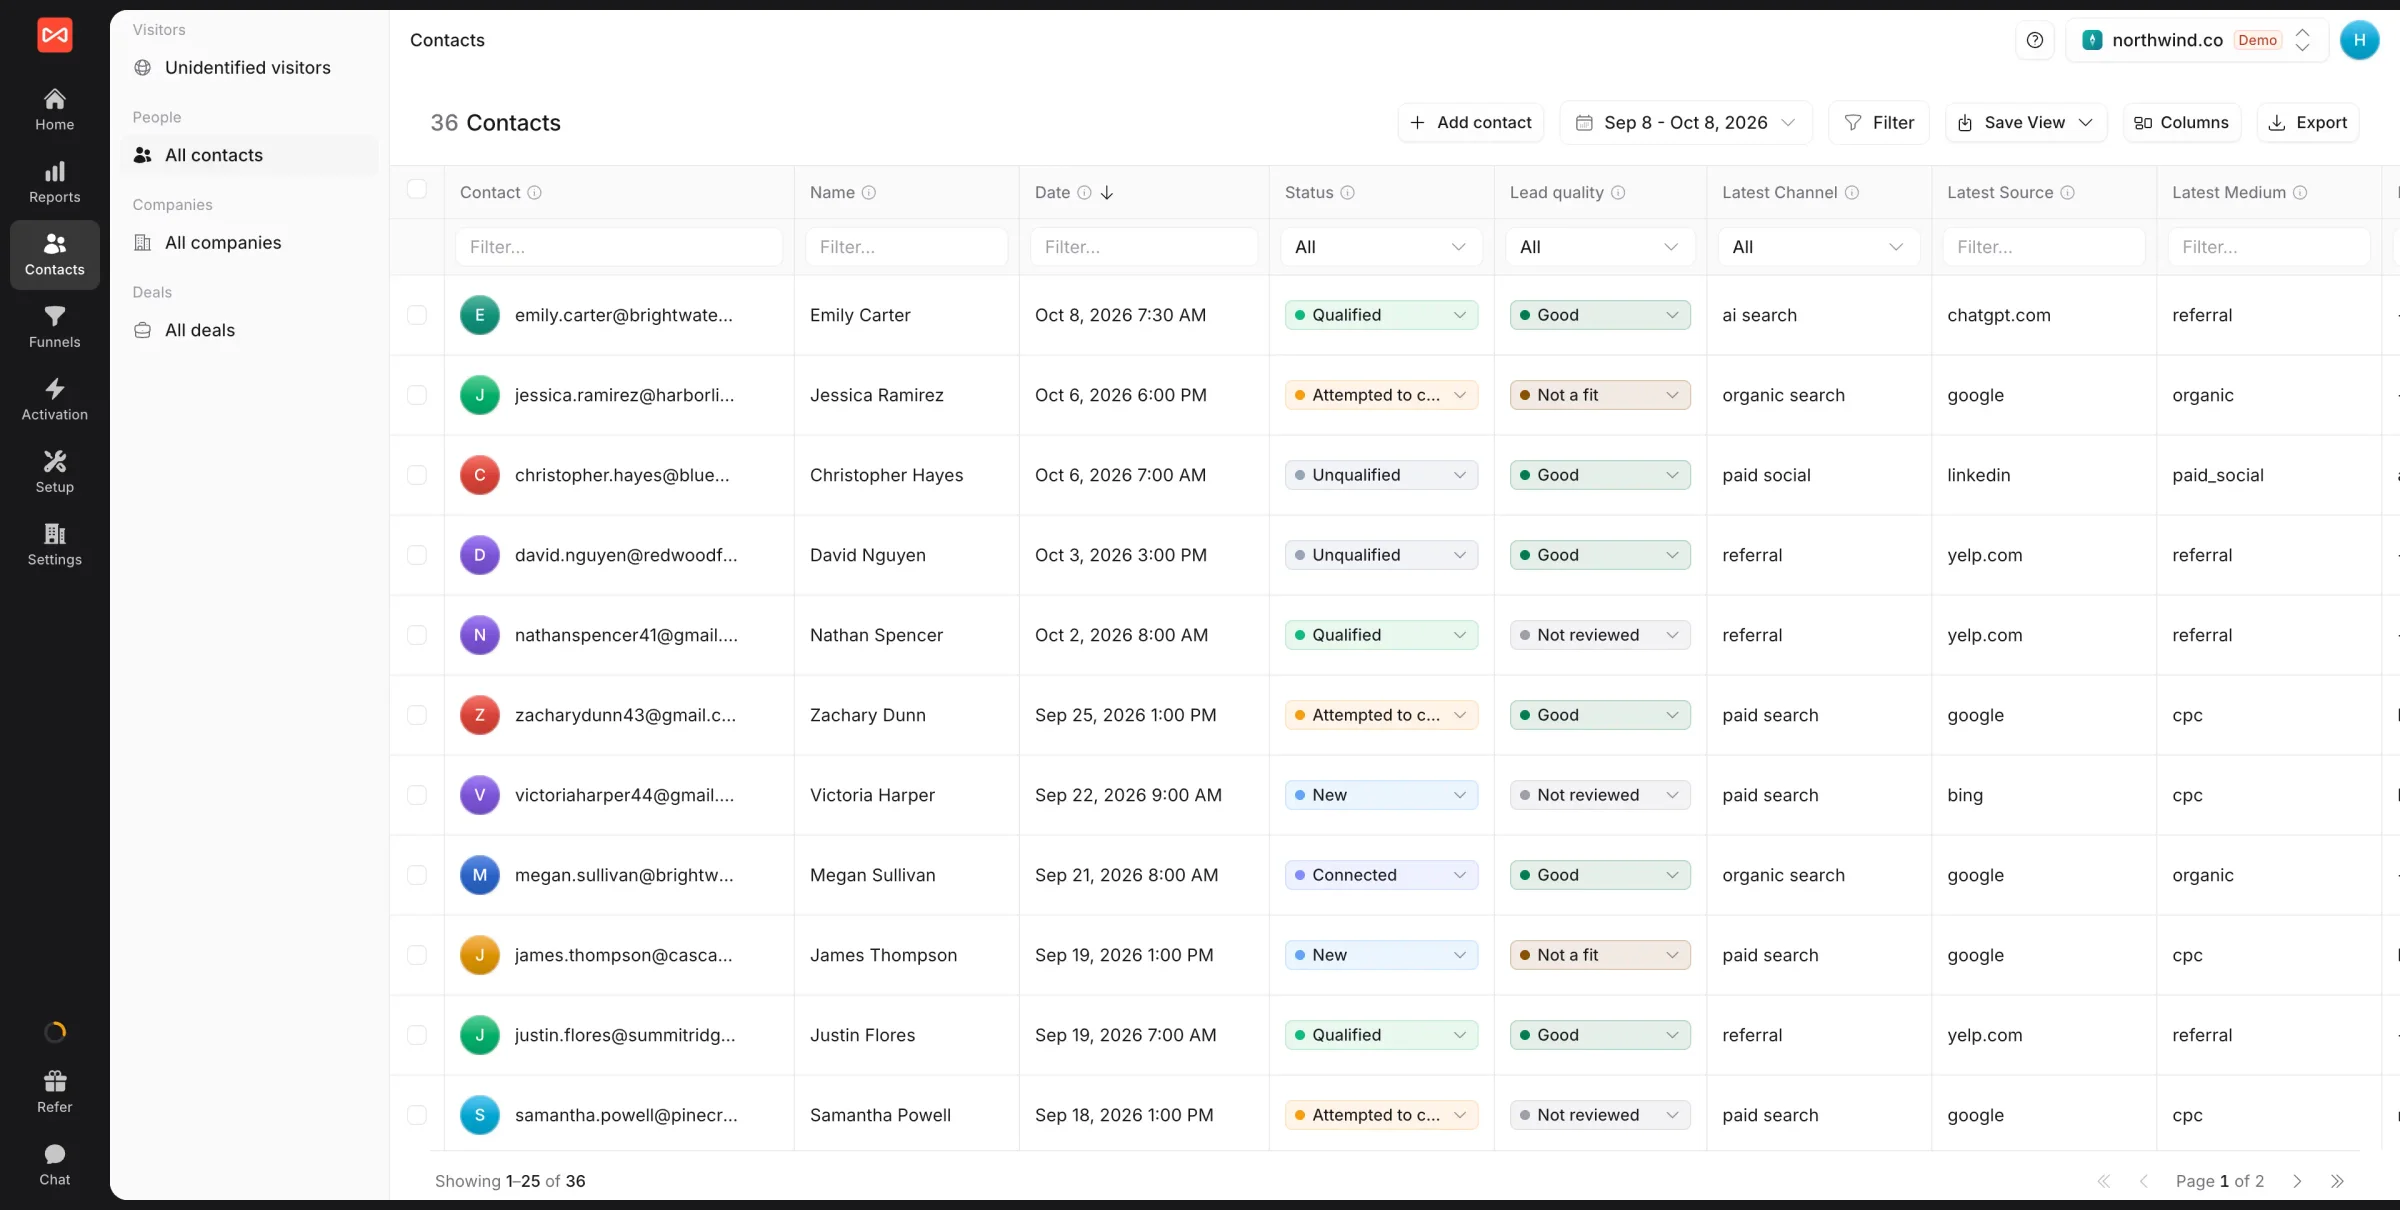Select Emily Carter row checkbox

(x=417, y=315)
